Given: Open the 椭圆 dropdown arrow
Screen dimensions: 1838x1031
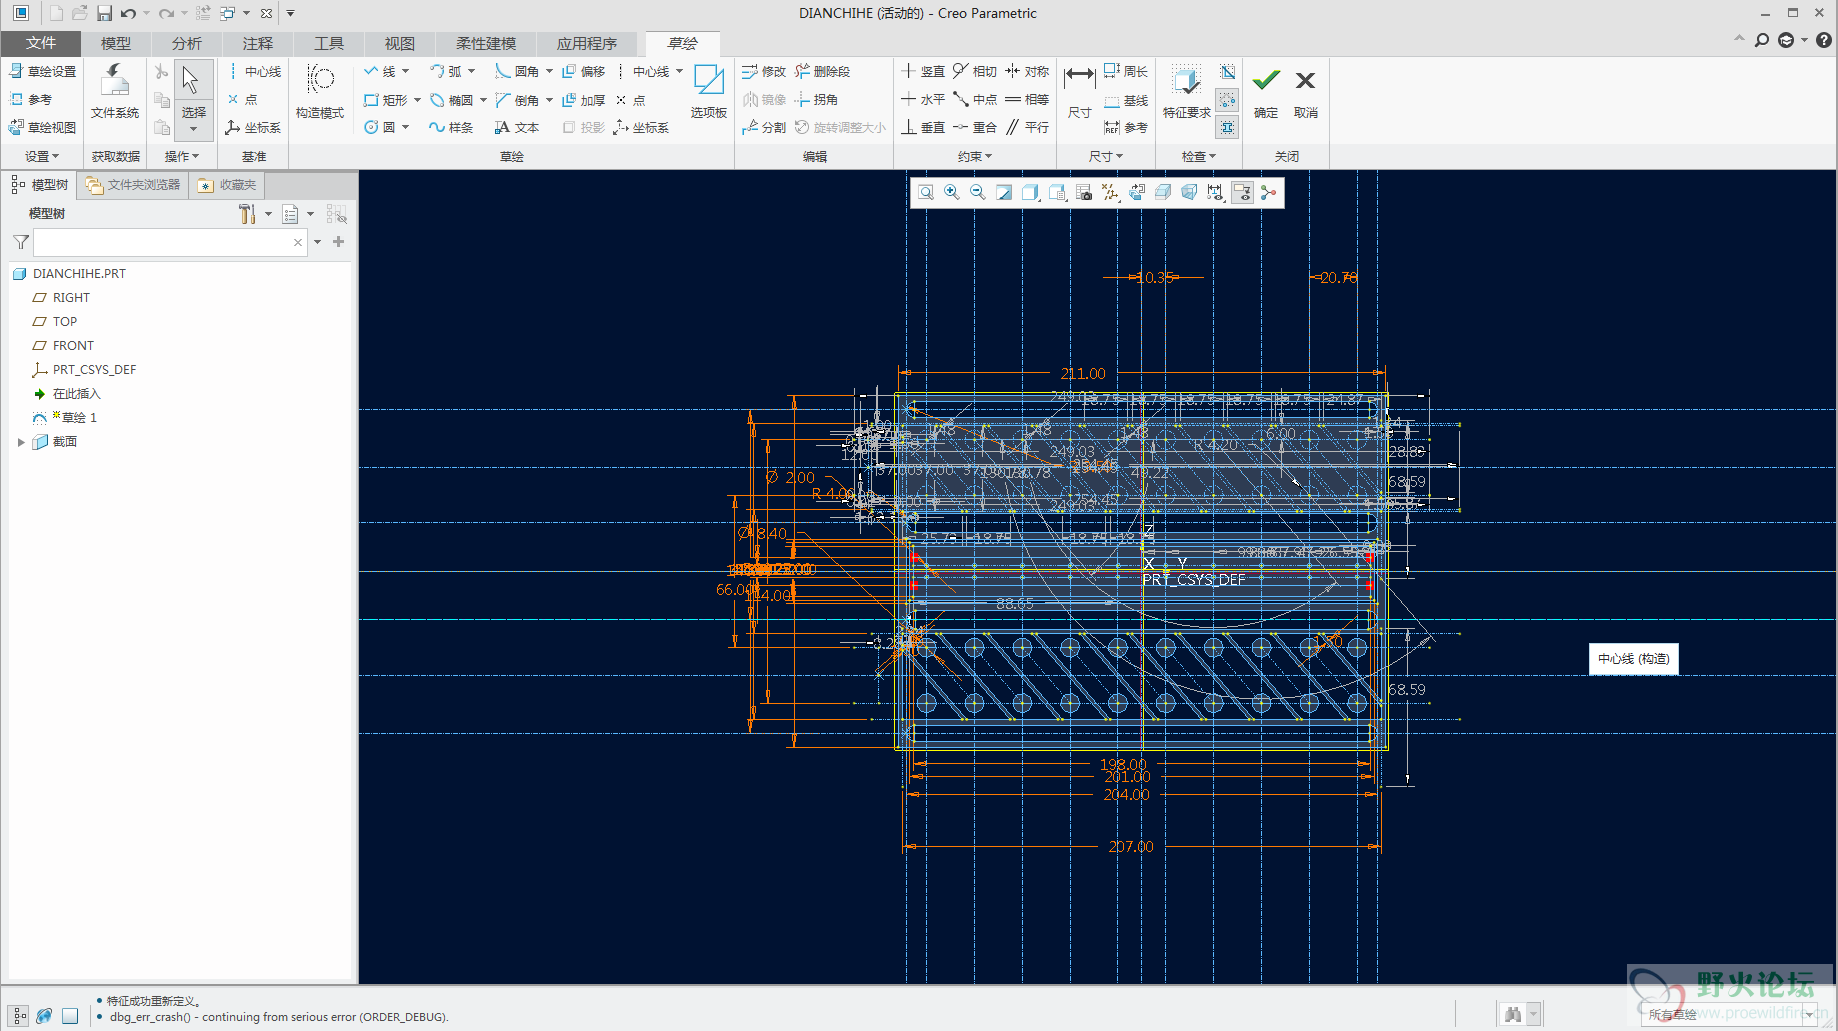Looking at the screenshot, I should (484, 100).
